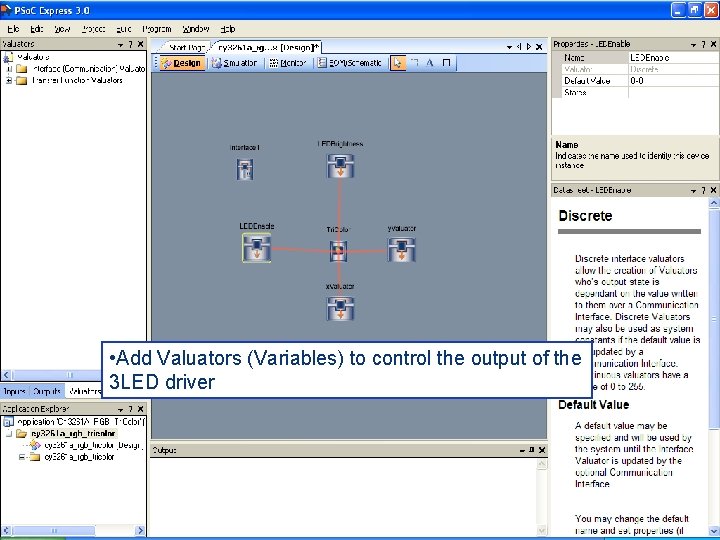The height and width of the screenshot is (540, 720).
Task: Select the dashed selection box tool
Action: pyautogui.click(x=414, y=62)
